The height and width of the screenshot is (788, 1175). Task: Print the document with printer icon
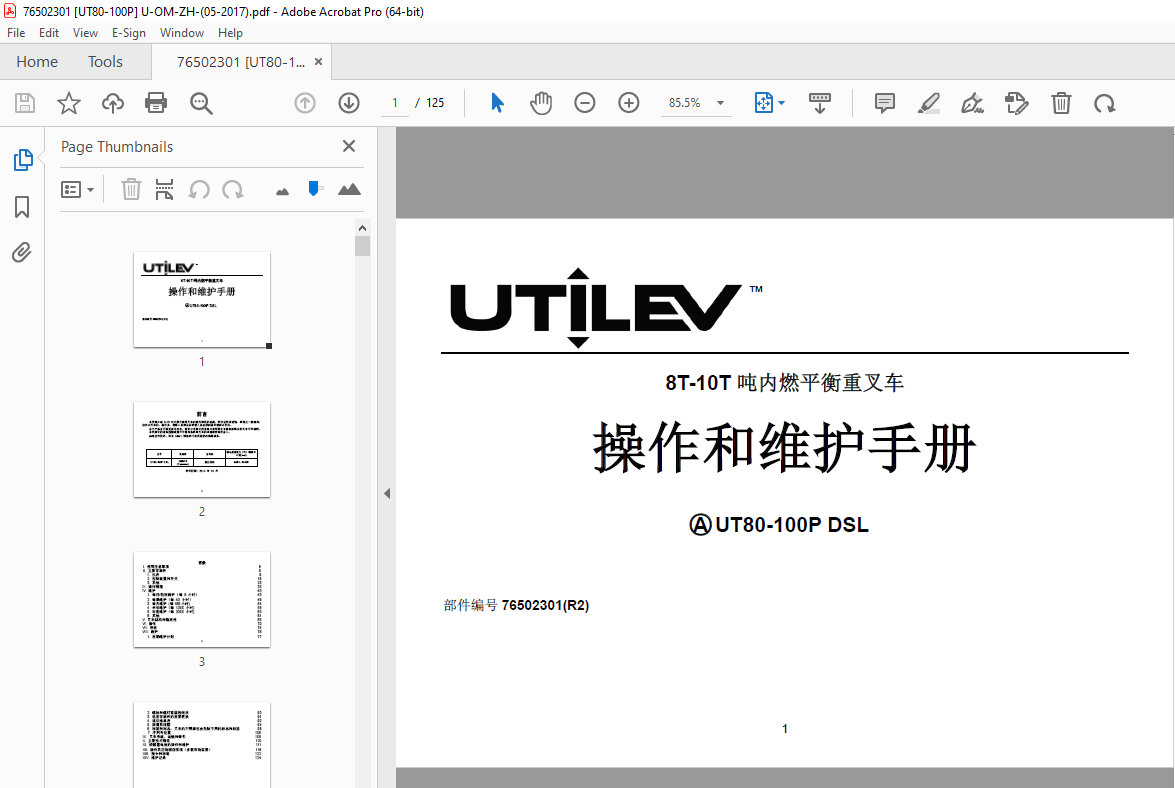click(156, 103)
